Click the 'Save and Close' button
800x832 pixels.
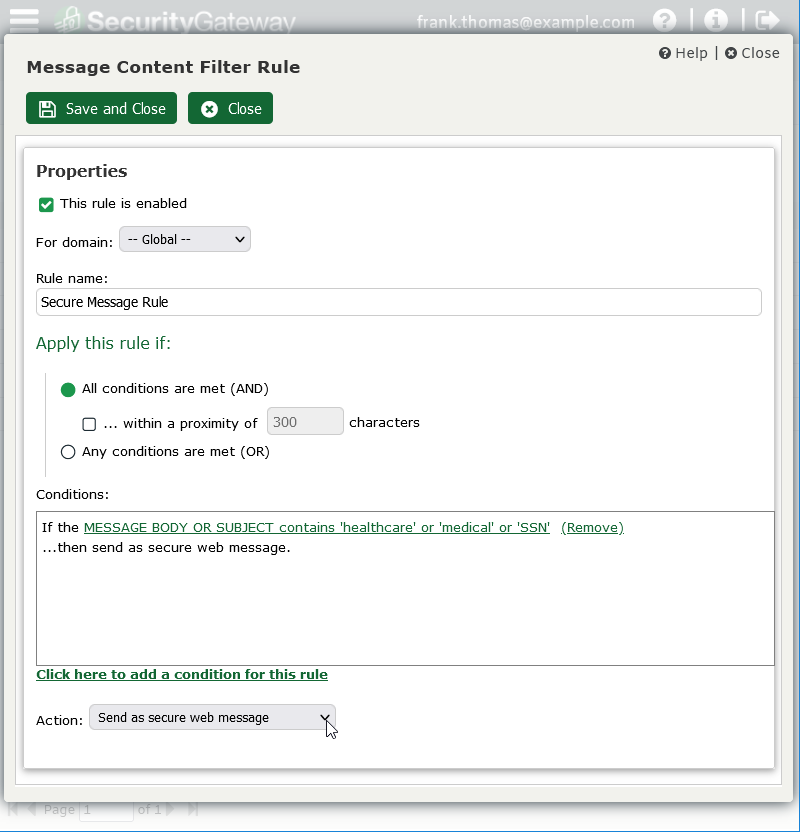click(101, 109)
